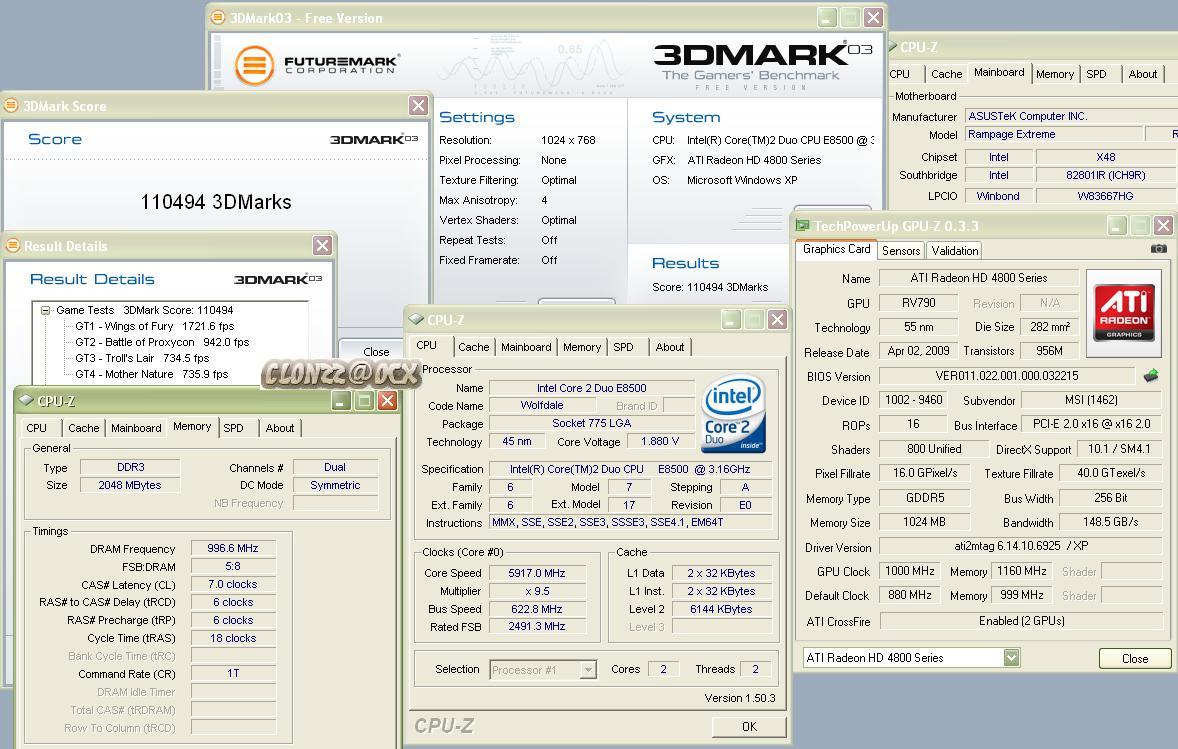Viewport: 1178px width, 749px height.
Task: Click Close button in GPU-Z
Action: (x=1134, y=659)
